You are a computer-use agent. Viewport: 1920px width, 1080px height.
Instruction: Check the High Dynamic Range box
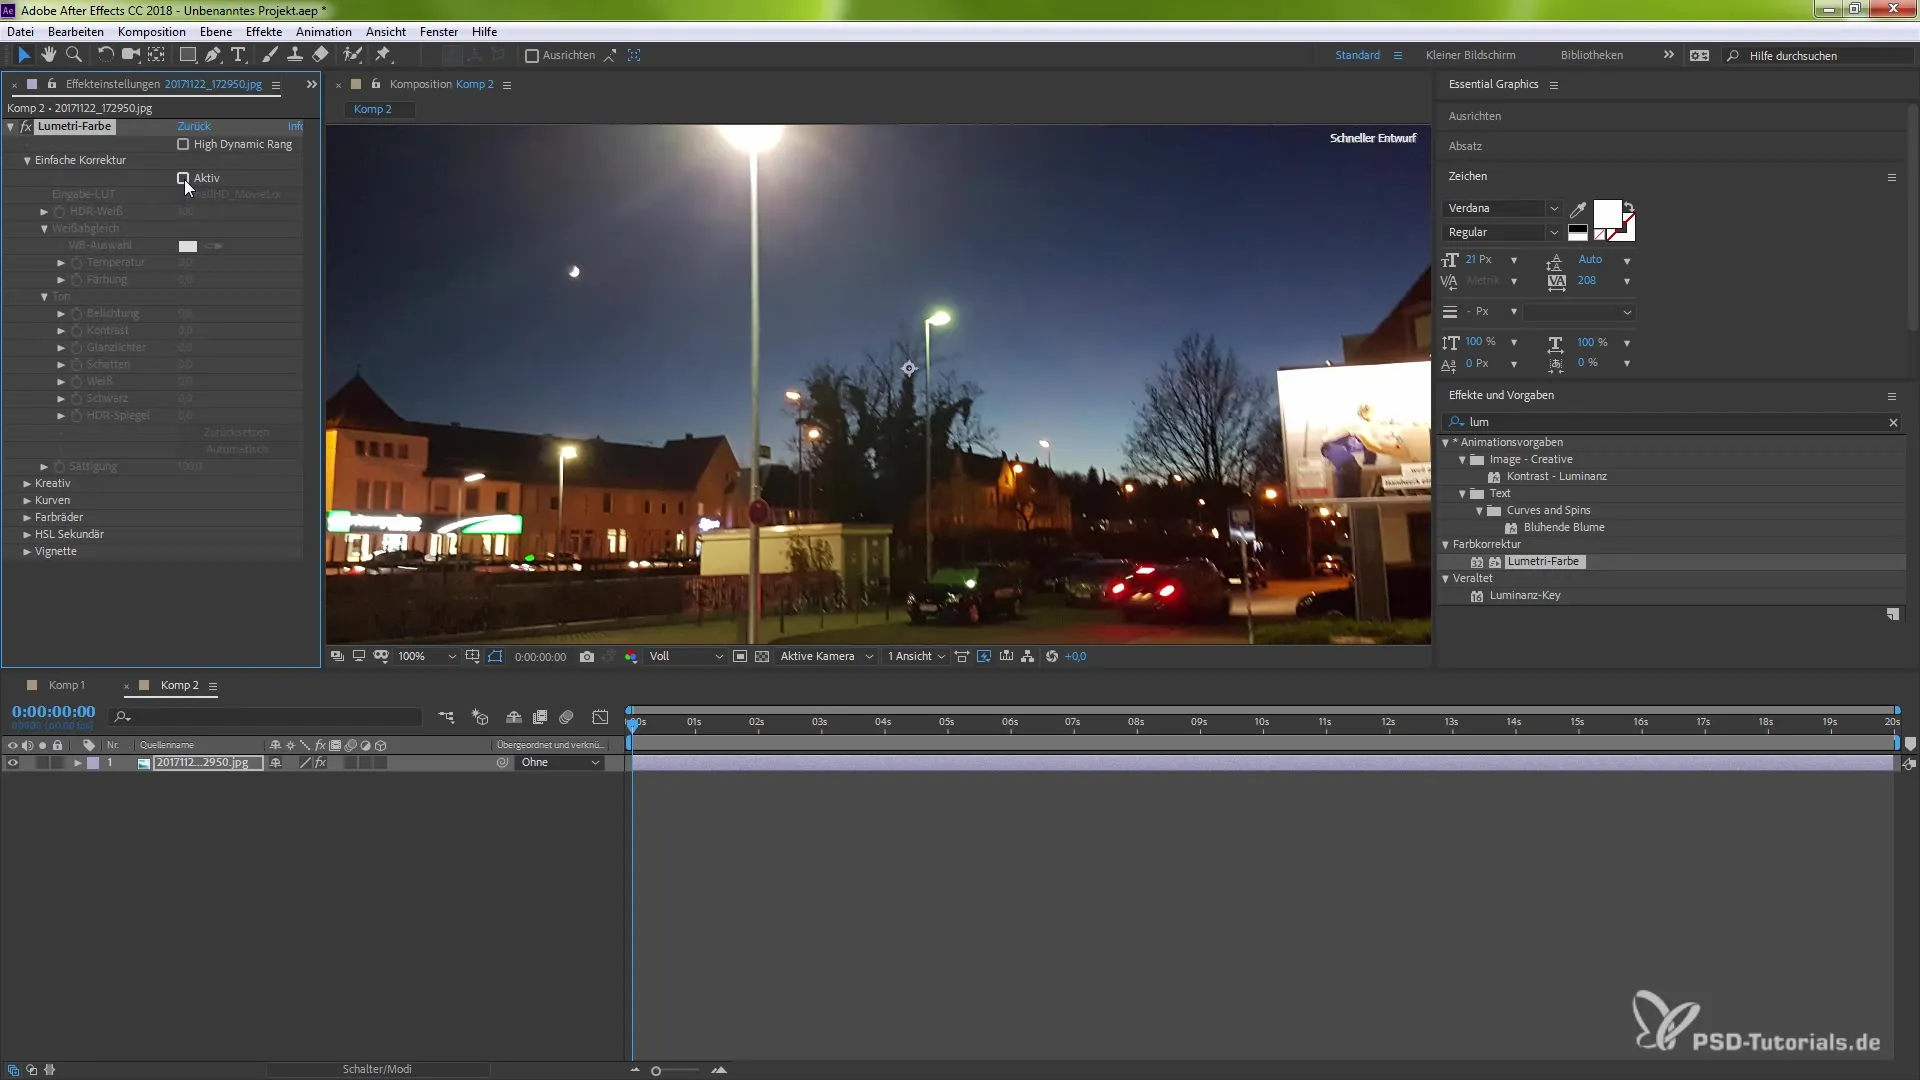(183, 144)
